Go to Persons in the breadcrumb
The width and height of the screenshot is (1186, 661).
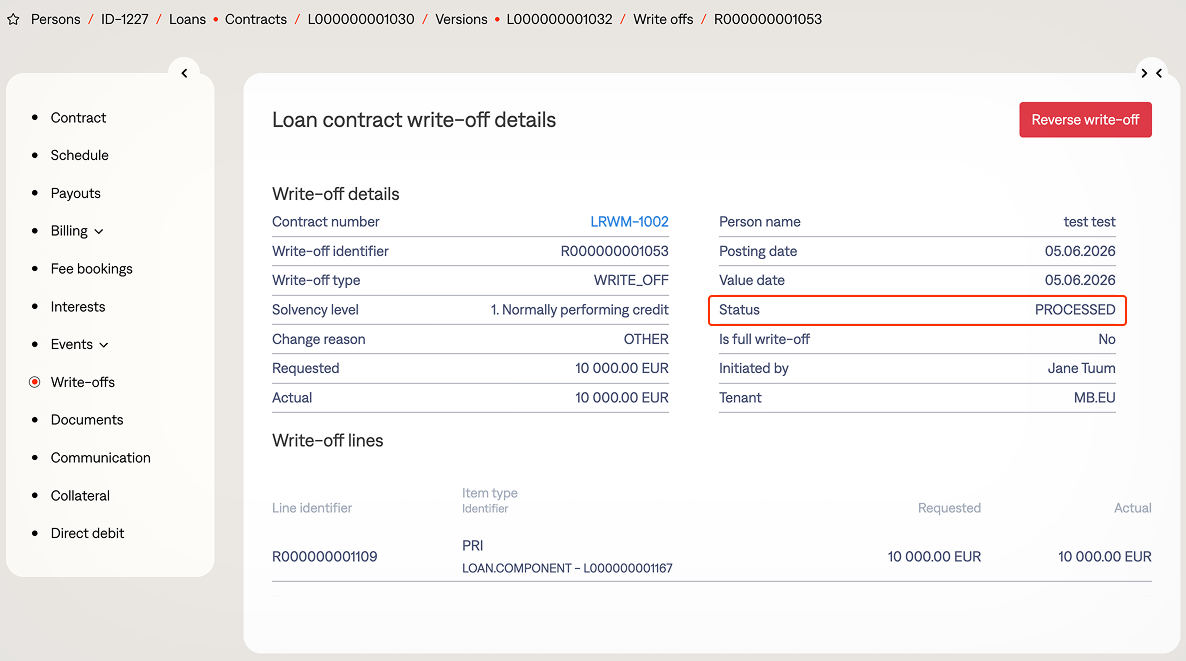point(55,19)
